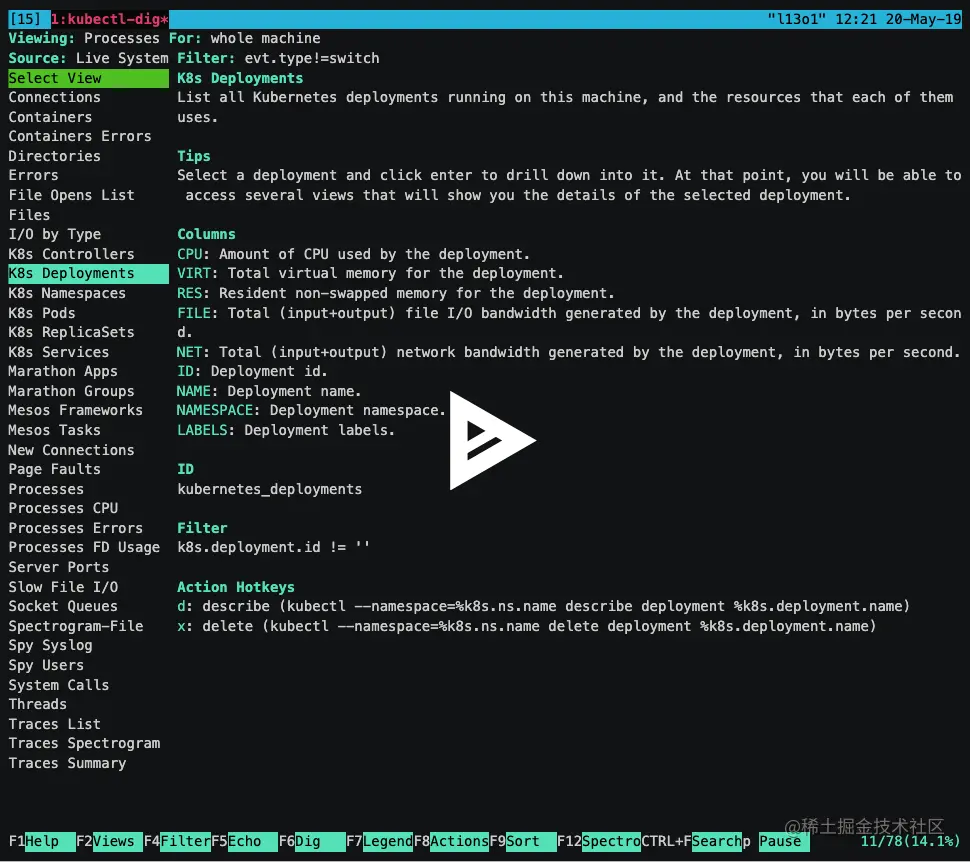Select the Slow File I/O view
Screen dimensions: 970x862
63,587
